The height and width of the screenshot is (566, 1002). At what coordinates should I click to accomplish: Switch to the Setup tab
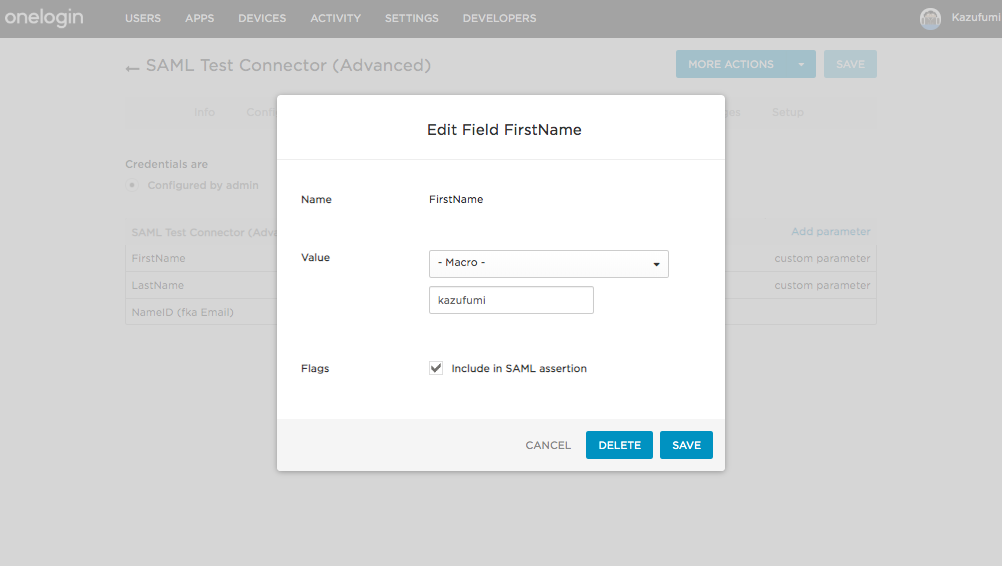point(787,112)
